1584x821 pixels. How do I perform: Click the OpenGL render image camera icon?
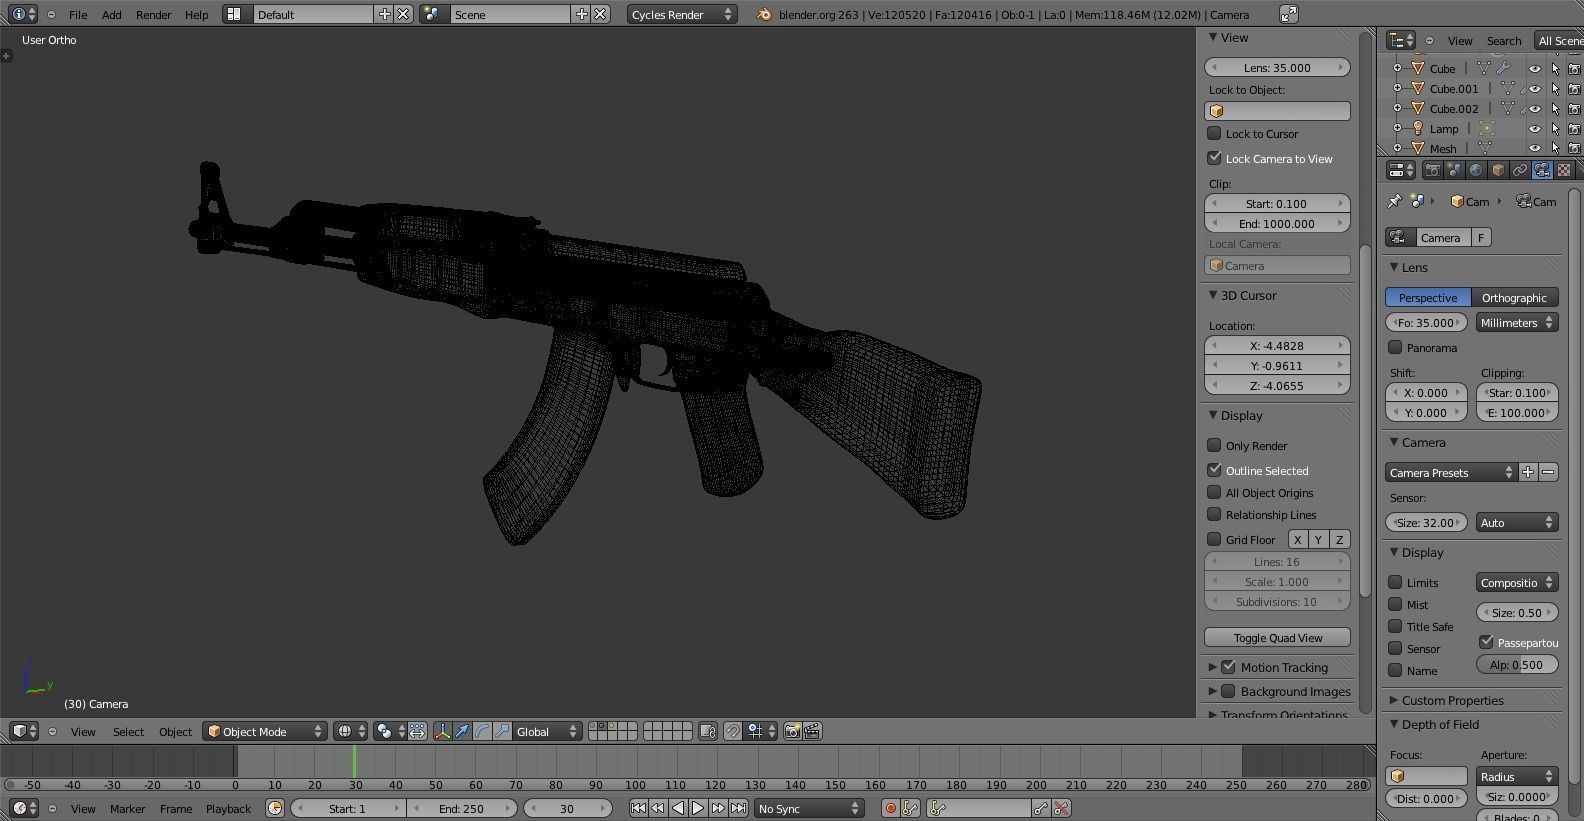(x=792, y=731)
